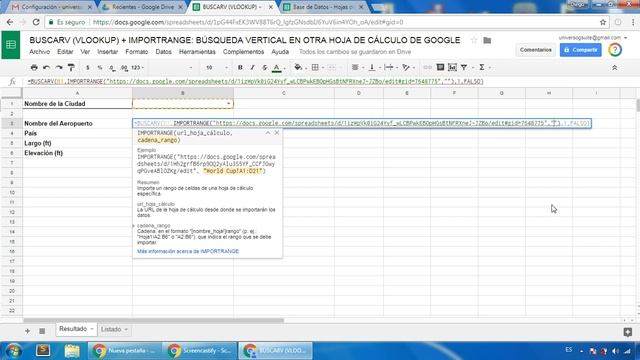This screenshot has width=640, height=360.
Task: Bookmark this page with star icon
Action: point(603,22)
